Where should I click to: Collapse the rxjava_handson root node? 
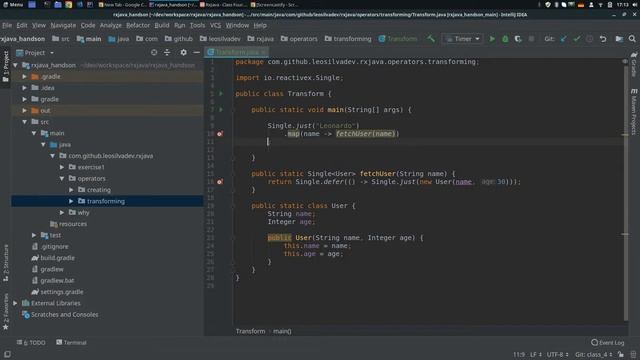pos(15,65)
